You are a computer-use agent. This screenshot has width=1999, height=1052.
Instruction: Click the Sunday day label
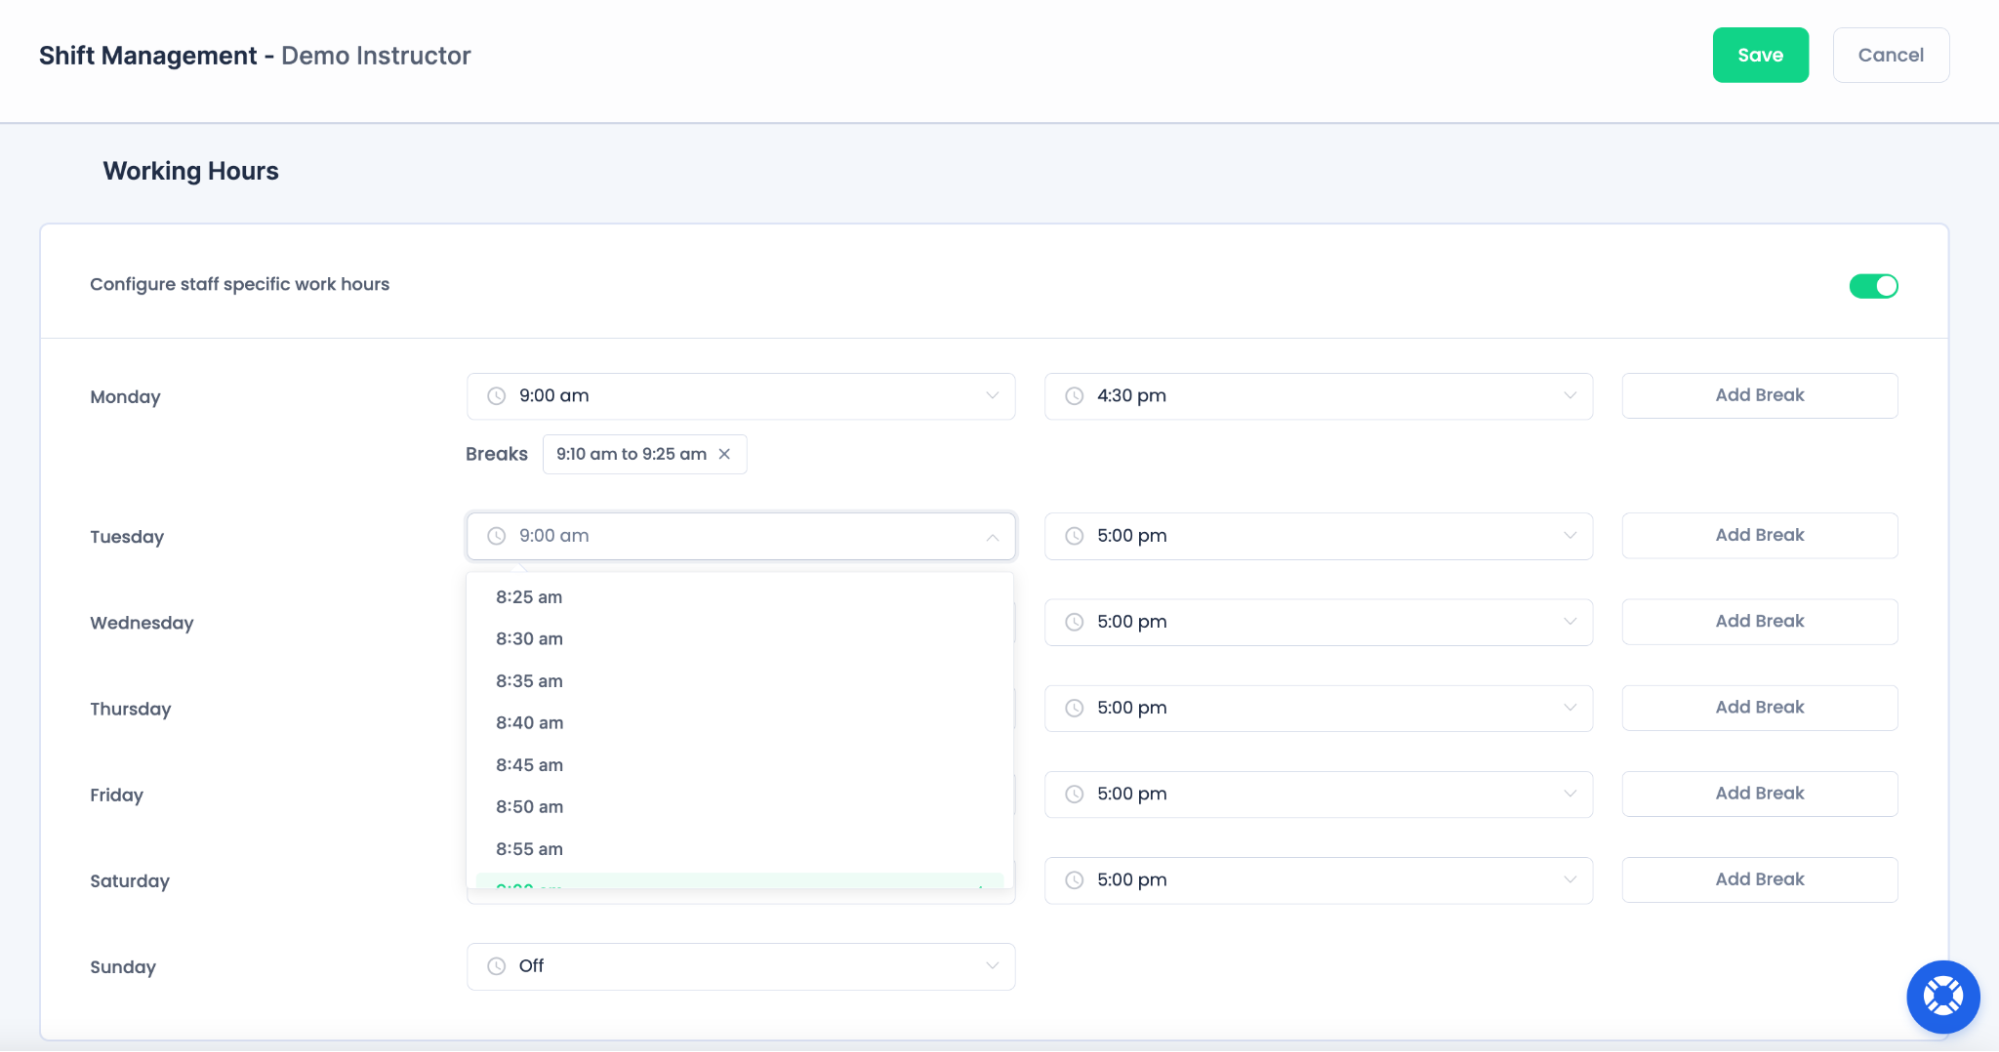pos(123,967)
